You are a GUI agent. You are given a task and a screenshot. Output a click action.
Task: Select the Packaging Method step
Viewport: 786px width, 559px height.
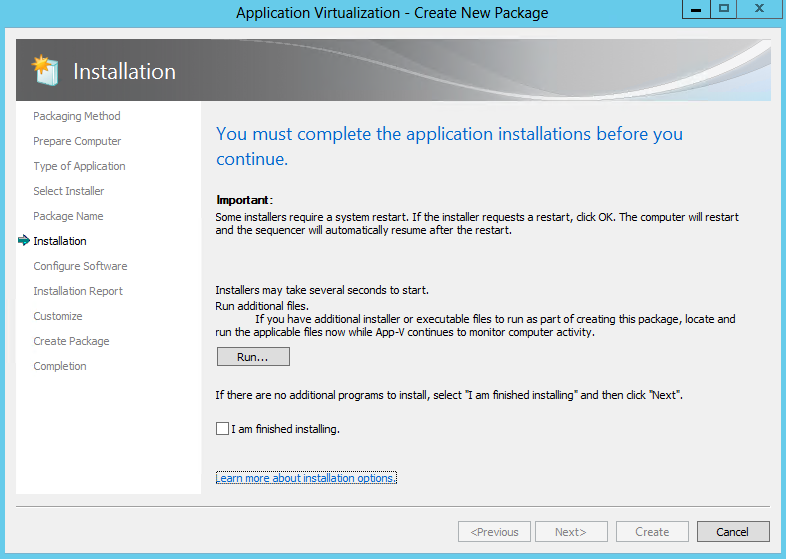(x=77, y=116)
